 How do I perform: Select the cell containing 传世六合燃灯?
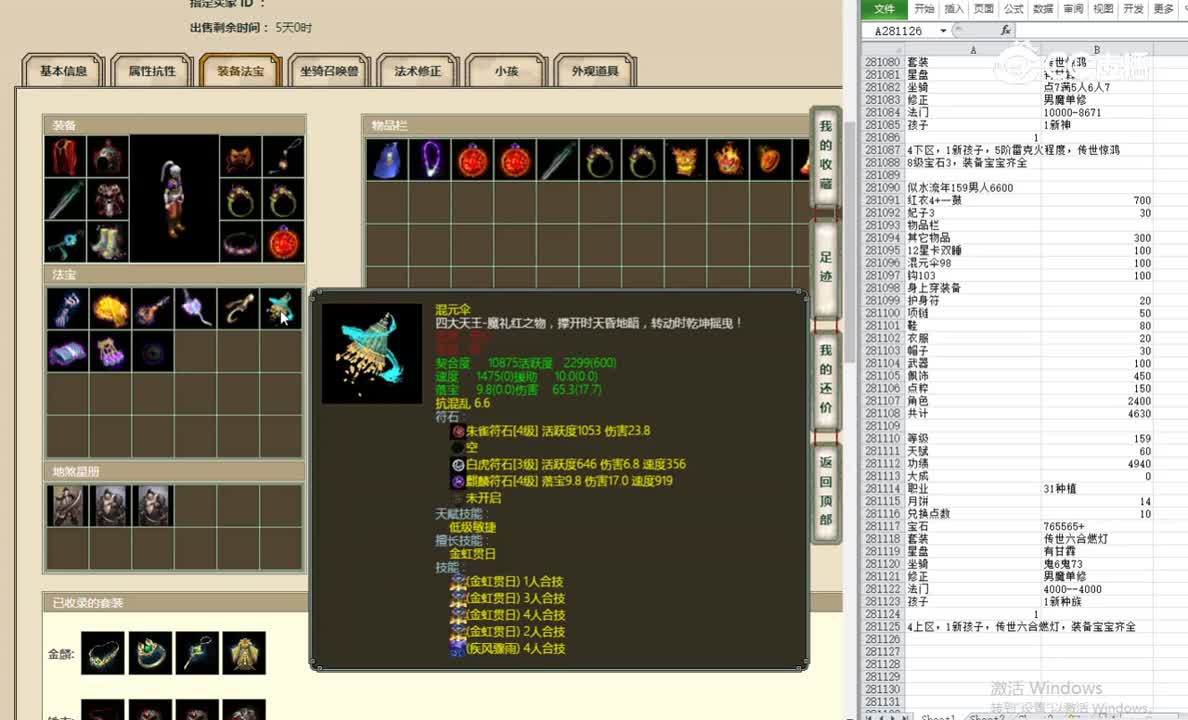pyautogui.click(x=1097, y=539)
